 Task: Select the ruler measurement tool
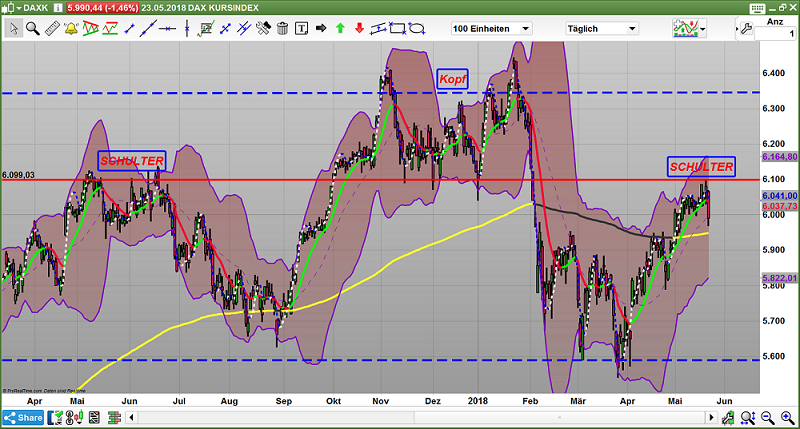click(52, 29)
